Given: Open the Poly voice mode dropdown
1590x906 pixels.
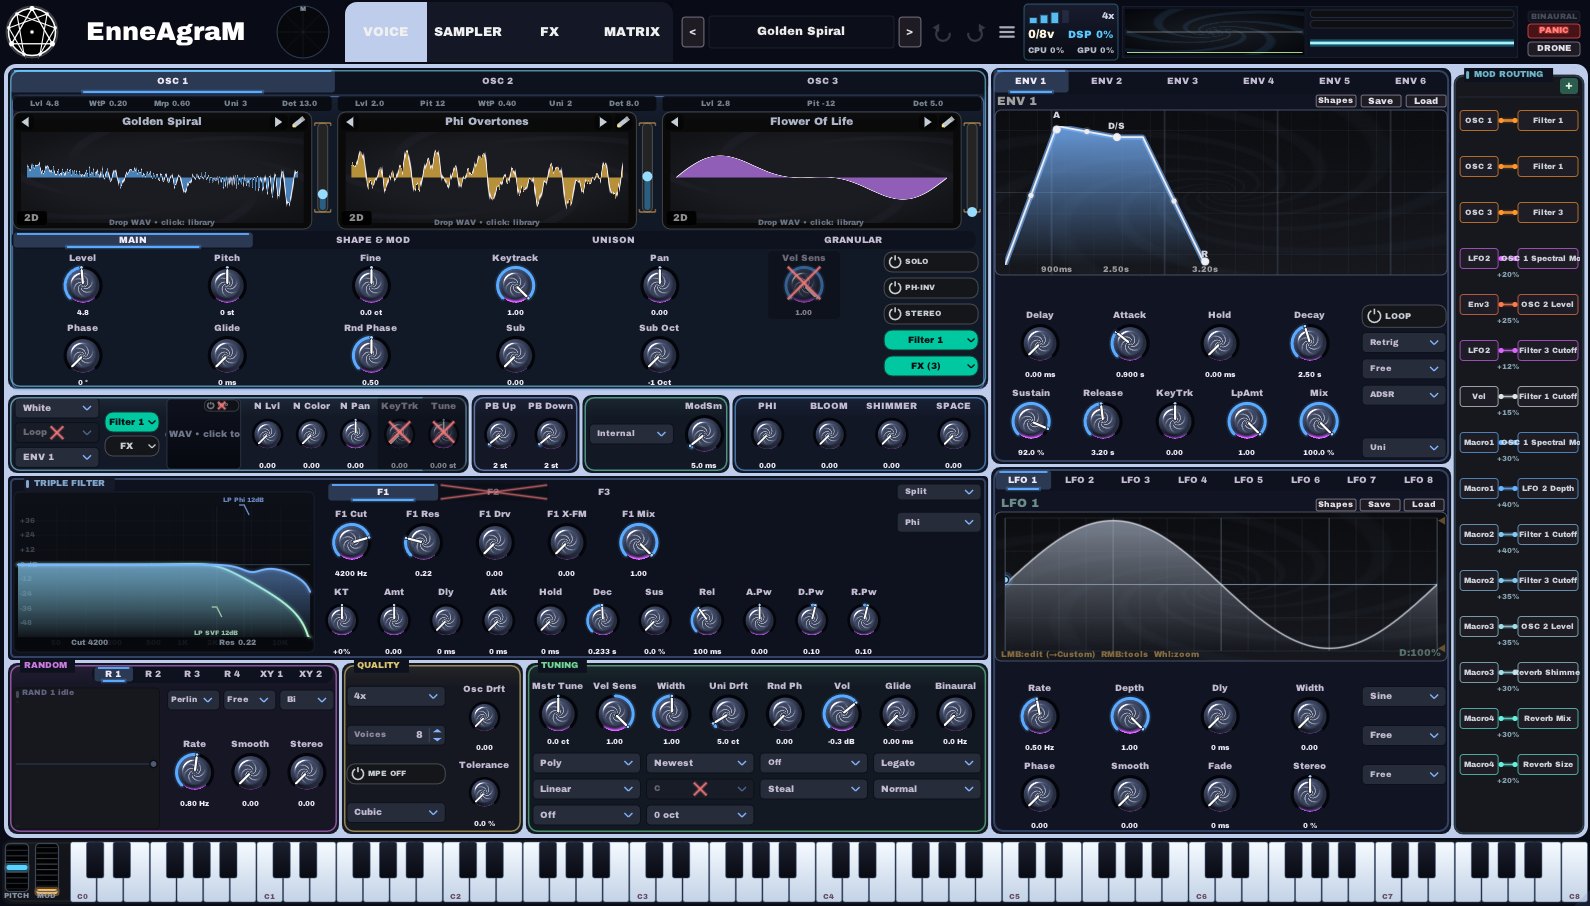Looking at the screenshot, I should (585, 763).
